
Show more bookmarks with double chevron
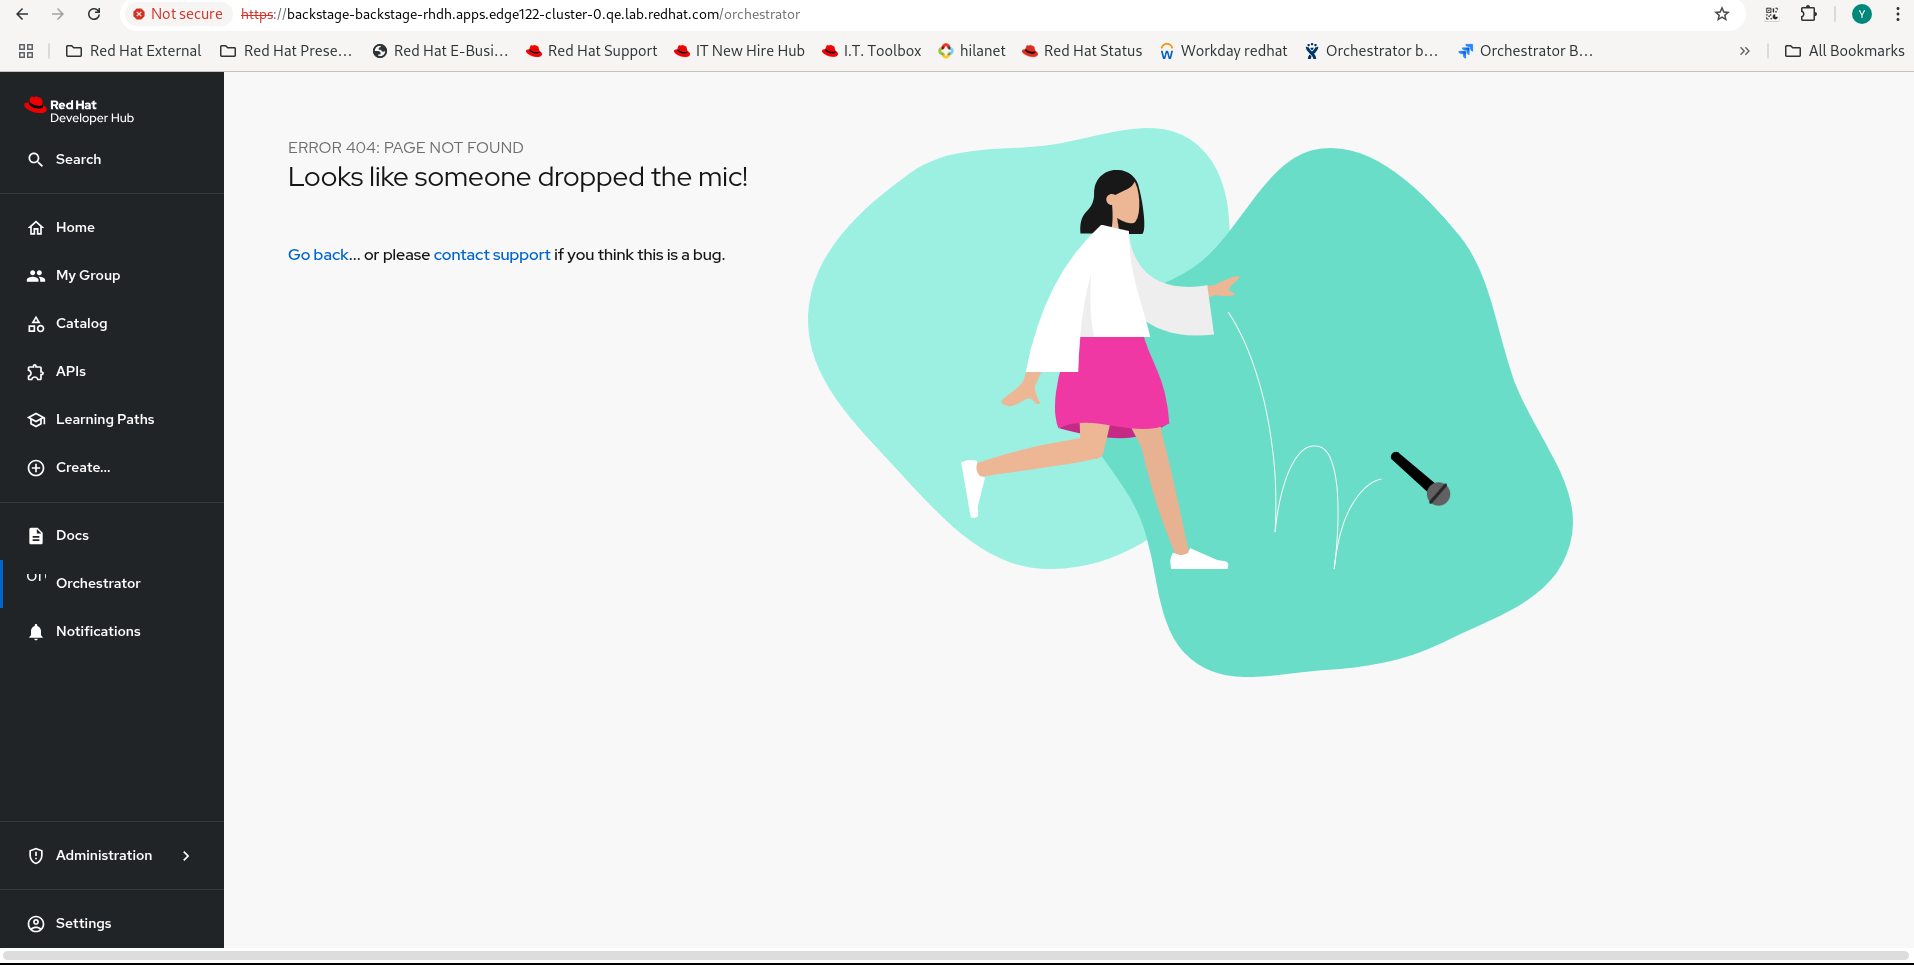(1745, 51)
